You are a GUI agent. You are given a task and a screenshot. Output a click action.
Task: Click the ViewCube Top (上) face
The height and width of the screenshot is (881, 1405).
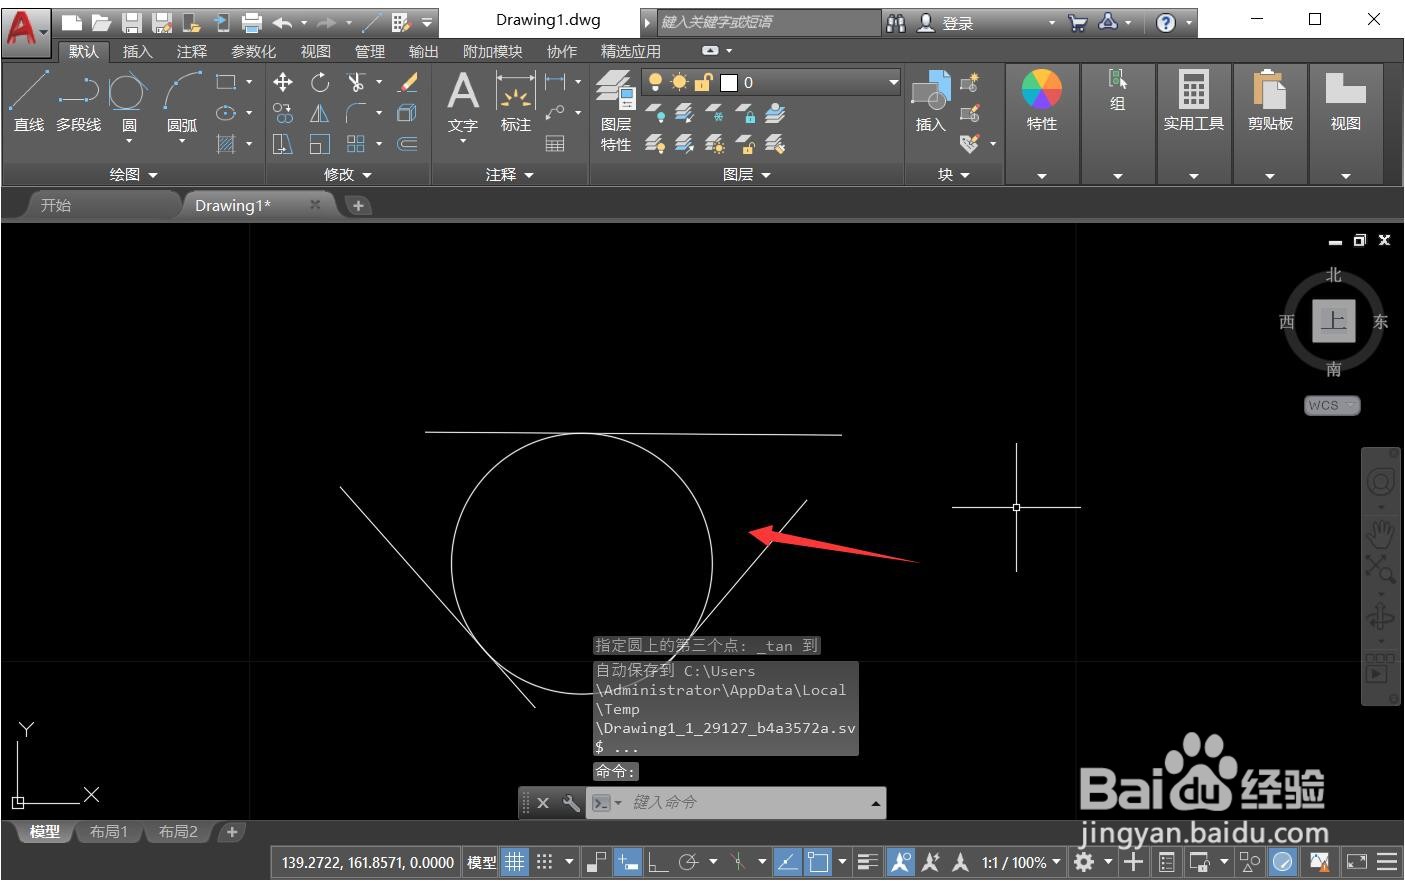pyautogui.click(x=1334, y=321)
